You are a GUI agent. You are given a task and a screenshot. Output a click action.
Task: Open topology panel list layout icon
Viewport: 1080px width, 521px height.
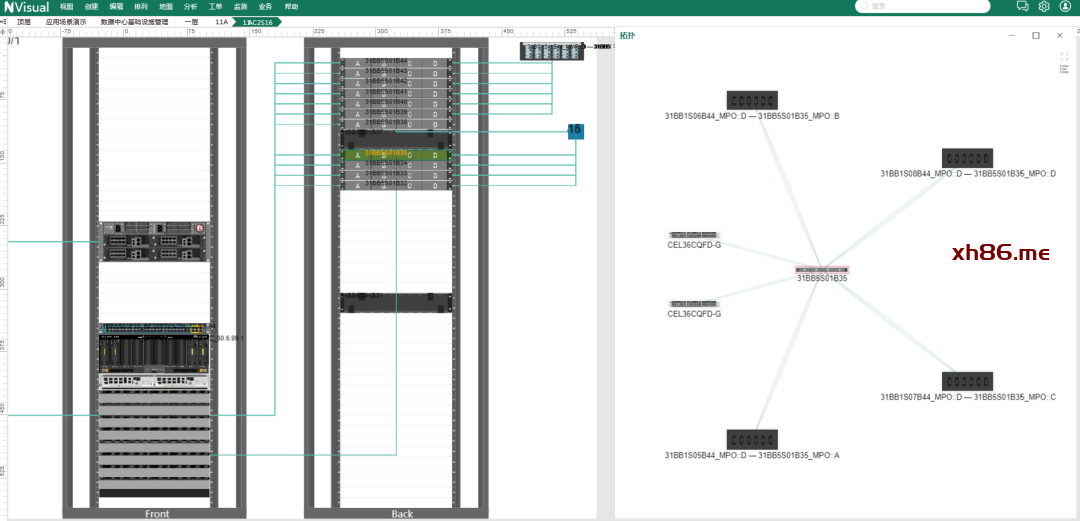tap(1064, 69)
